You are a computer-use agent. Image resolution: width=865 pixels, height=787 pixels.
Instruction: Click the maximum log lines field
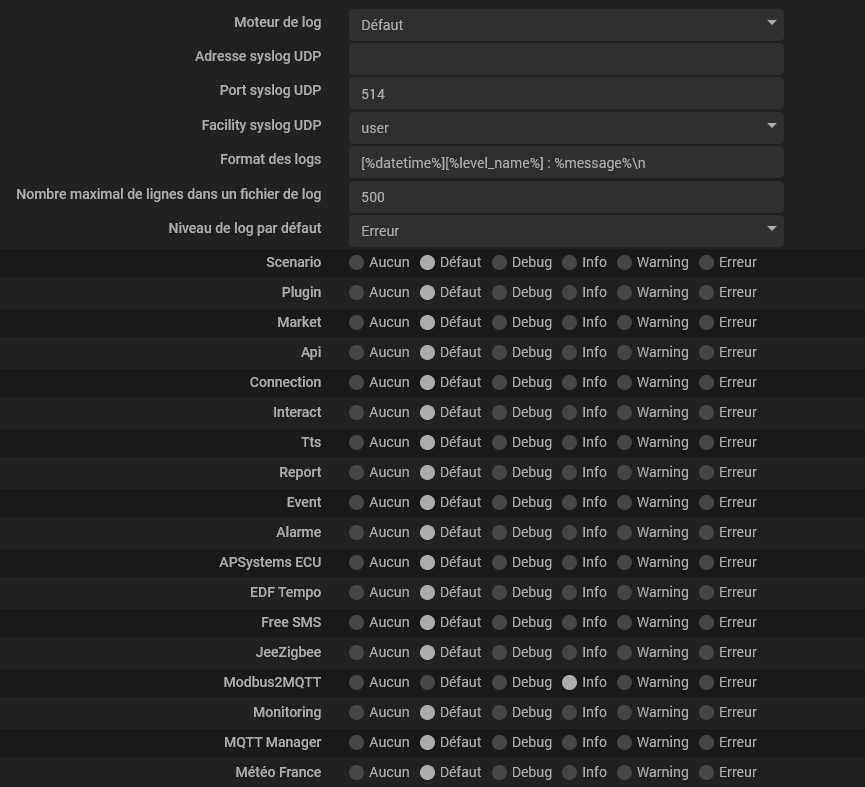point(566,197)
